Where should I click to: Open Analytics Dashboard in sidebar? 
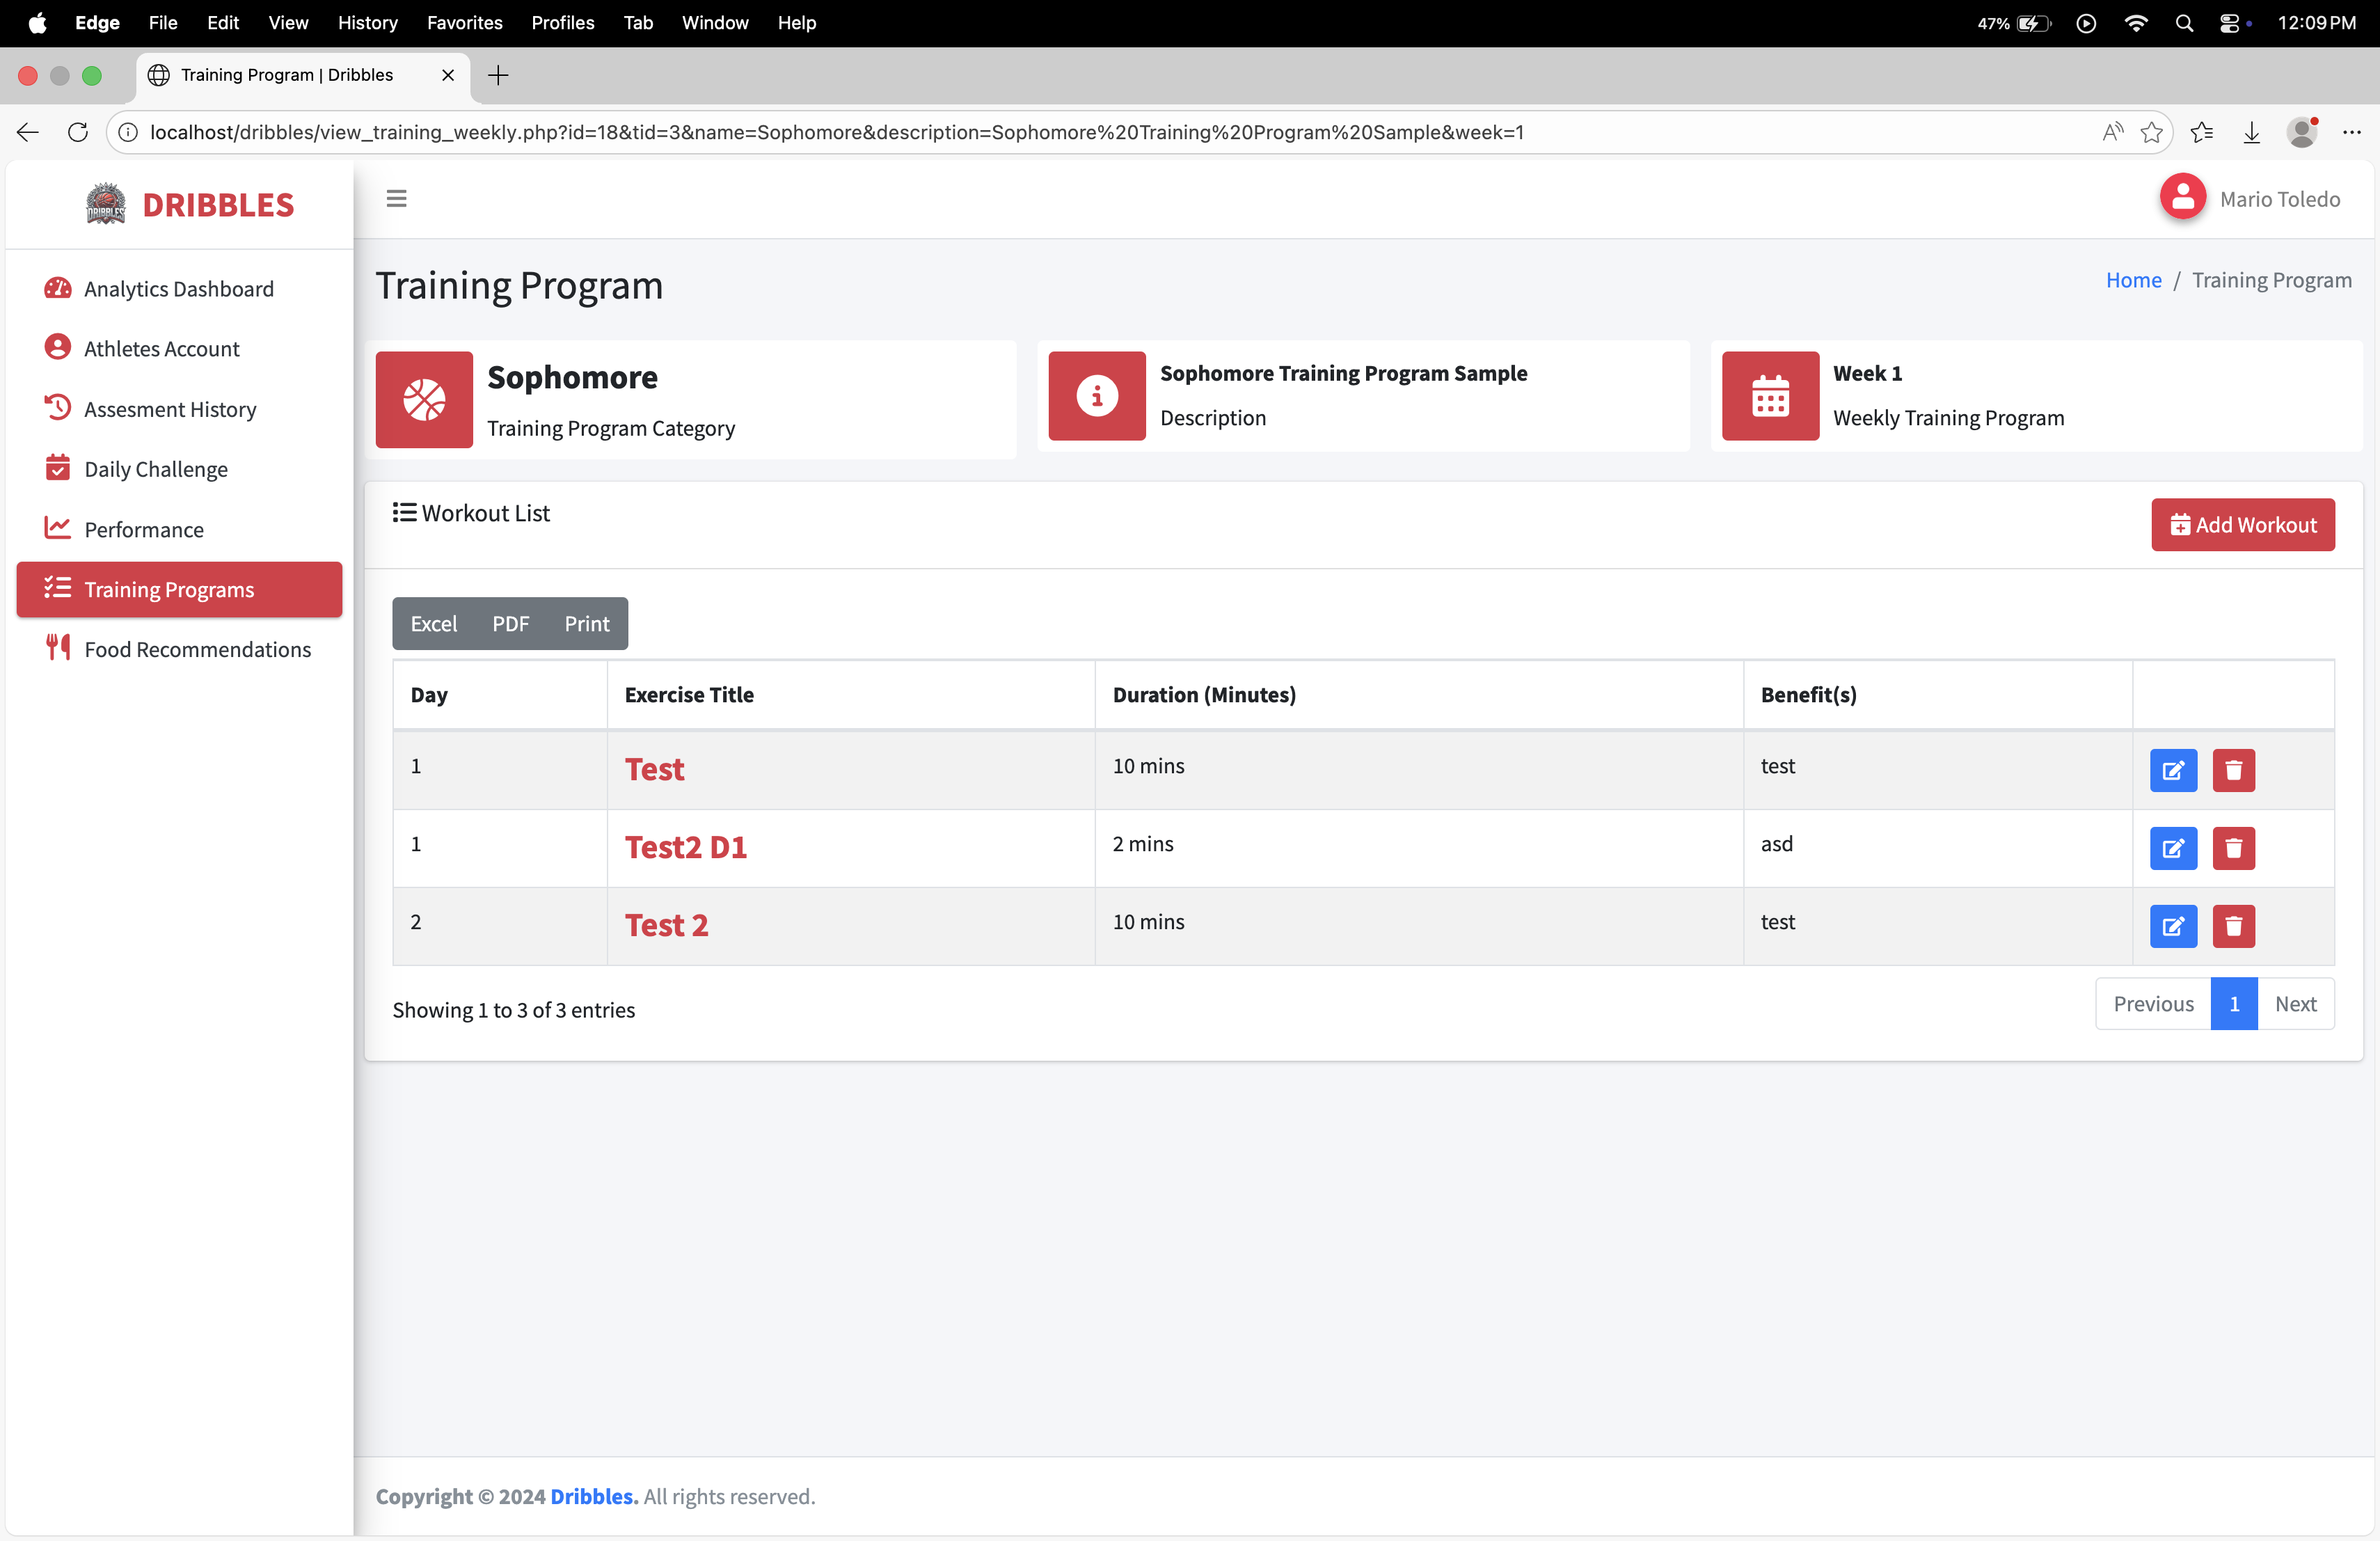[178, 289]
